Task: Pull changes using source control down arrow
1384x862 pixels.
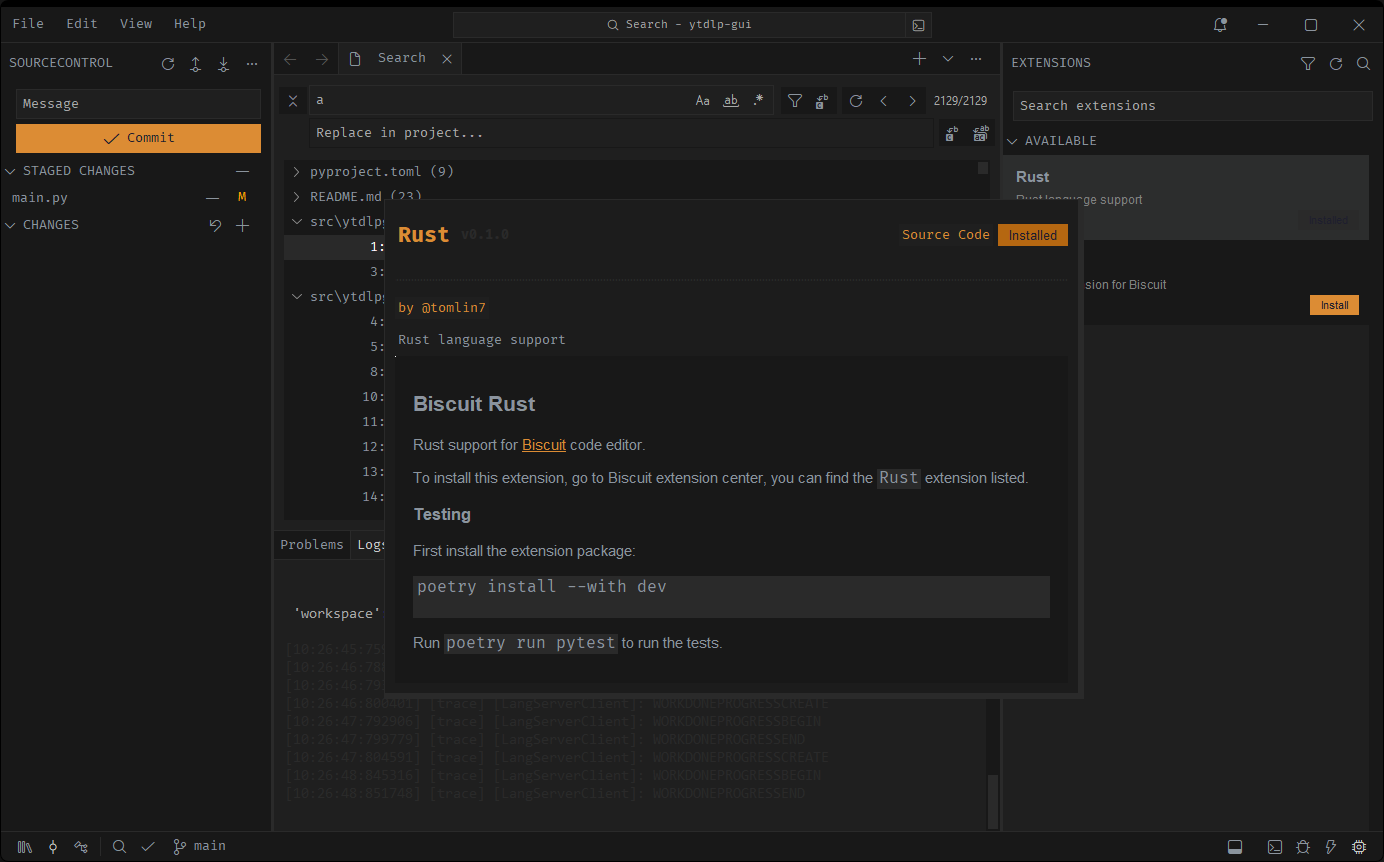Action: click(x=224, y=64)
